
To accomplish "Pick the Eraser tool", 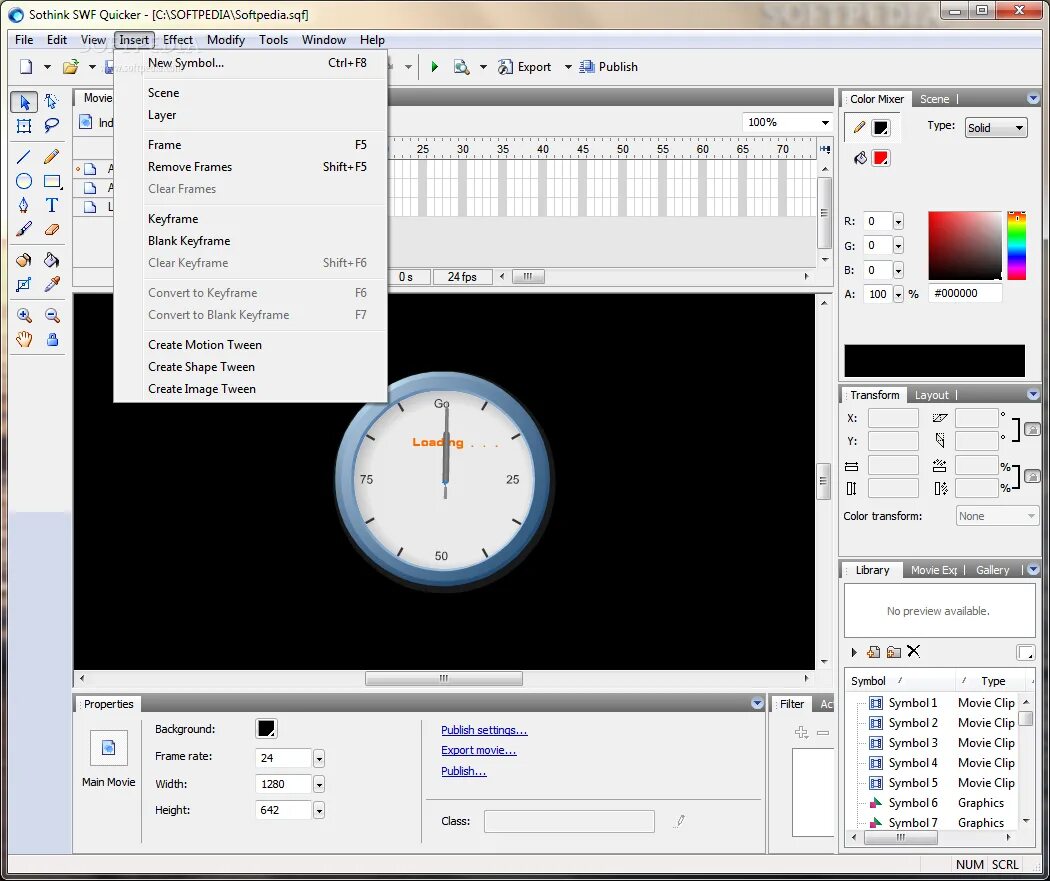I will 52,230.
